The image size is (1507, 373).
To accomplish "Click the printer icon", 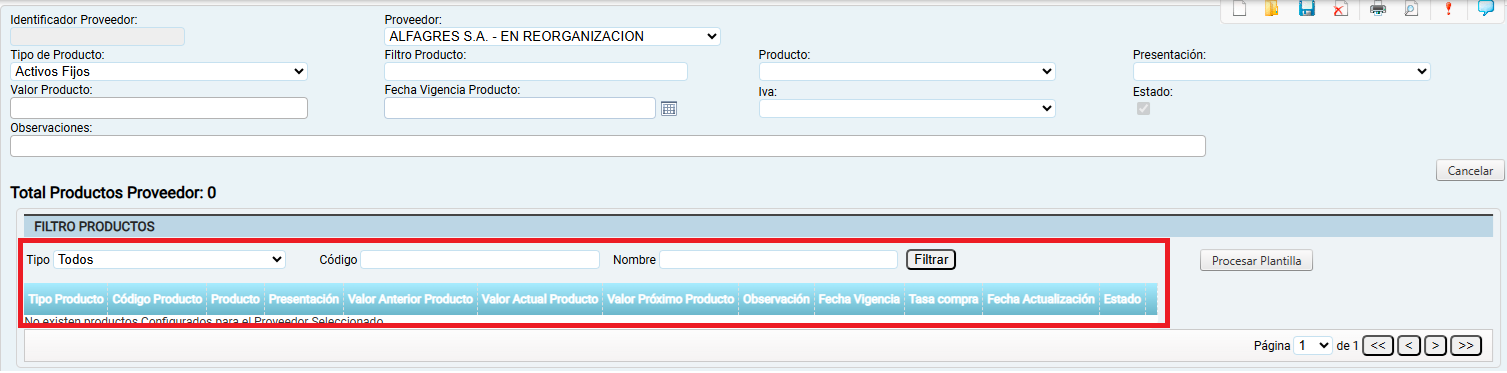I will click(x=1378, y=9).
